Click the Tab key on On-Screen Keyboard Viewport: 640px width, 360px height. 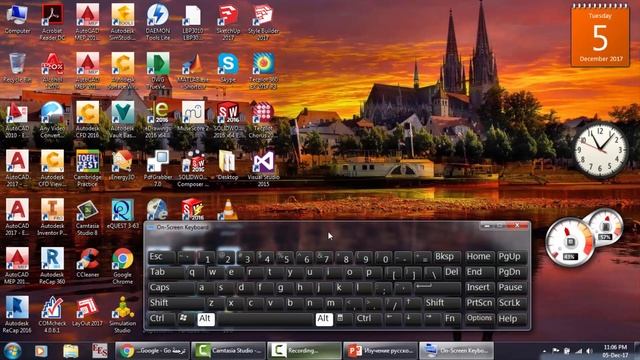(165, 272)
